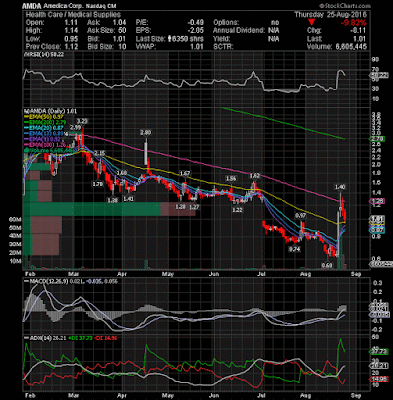393x400 pixels.
Task: Click the EPS value -2.05
Action: click(x=195, y=30)
